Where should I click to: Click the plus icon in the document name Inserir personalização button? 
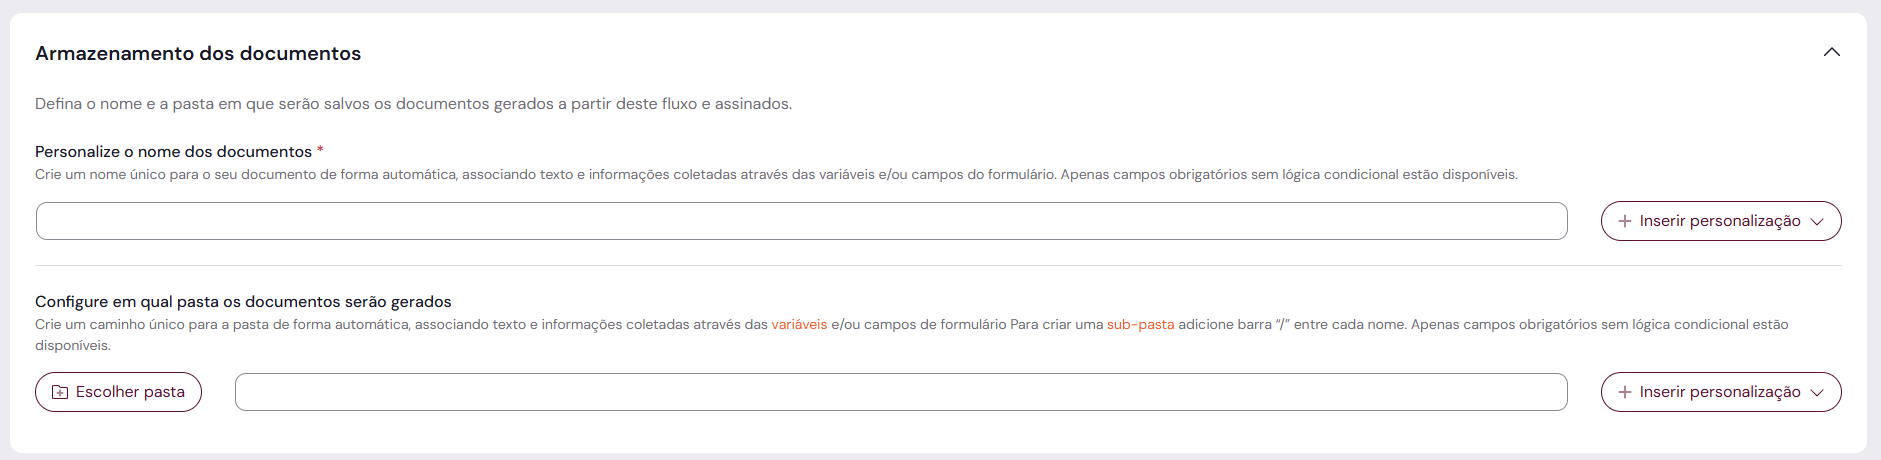point(1624,221)
